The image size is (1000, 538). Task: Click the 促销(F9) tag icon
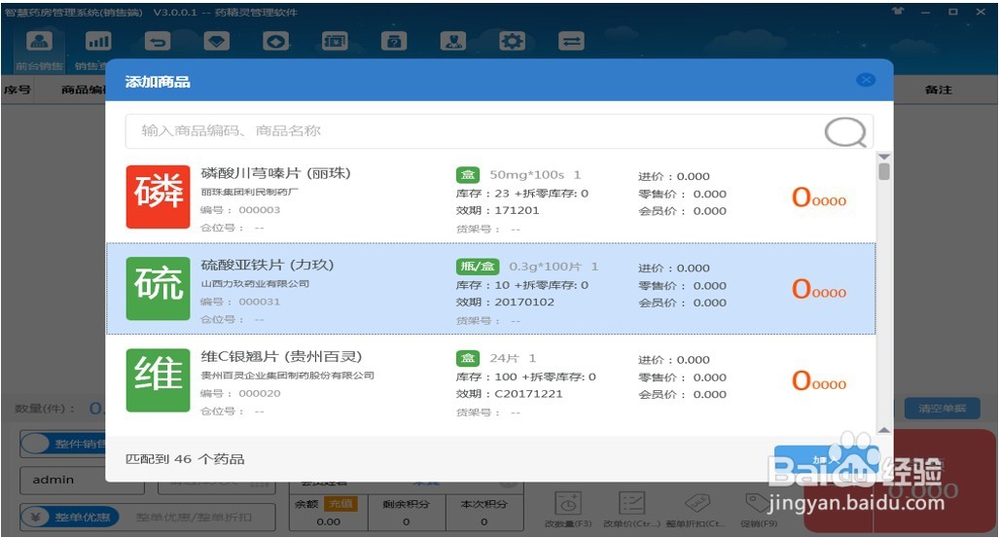coord(758,503)
